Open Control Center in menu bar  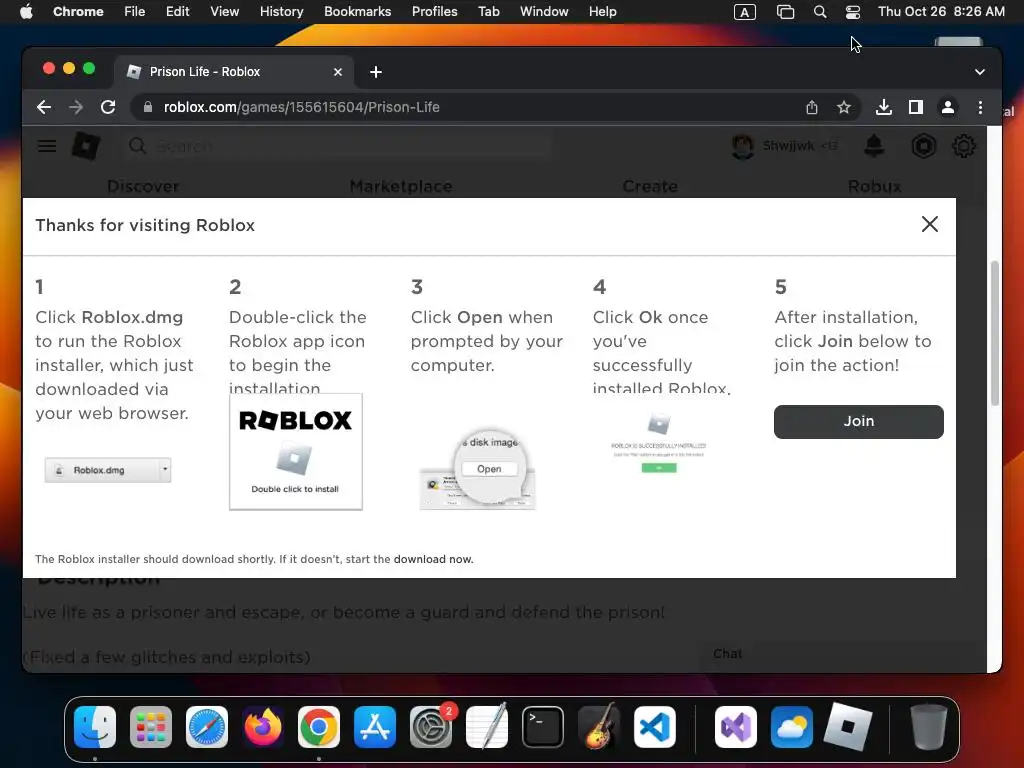coord(852,12)
